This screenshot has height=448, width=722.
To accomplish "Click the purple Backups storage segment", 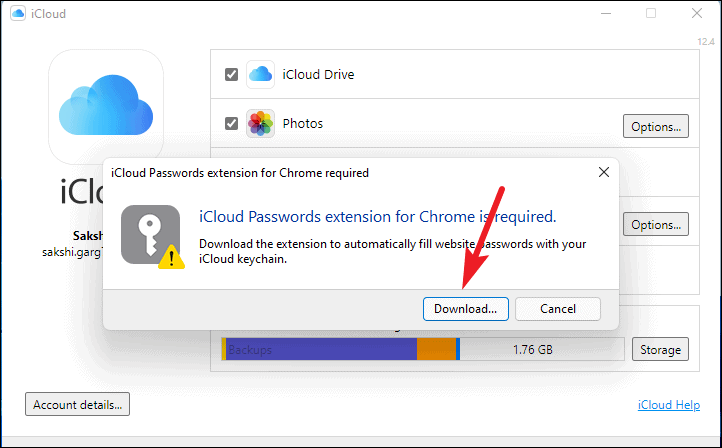I will point(321,349).
